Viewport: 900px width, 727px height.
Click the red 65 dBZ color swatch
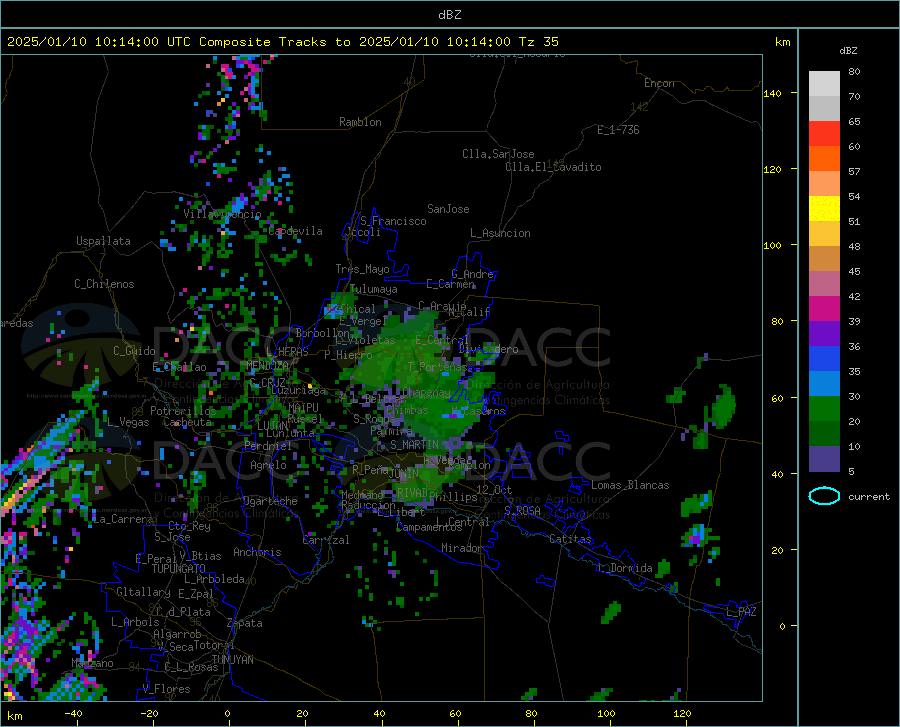pyautogui.click(x=824, y=134)
